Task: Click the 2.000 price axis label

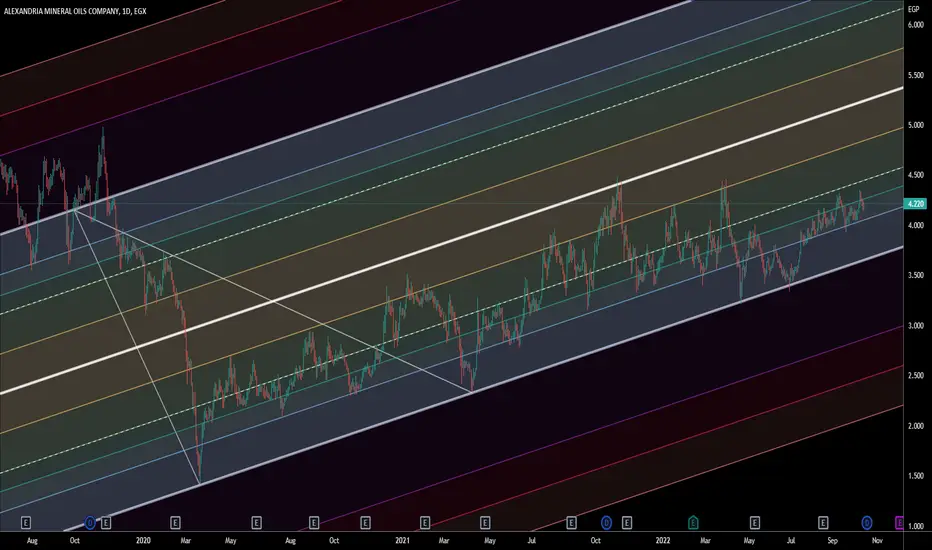Action: (x=915, y=426)
